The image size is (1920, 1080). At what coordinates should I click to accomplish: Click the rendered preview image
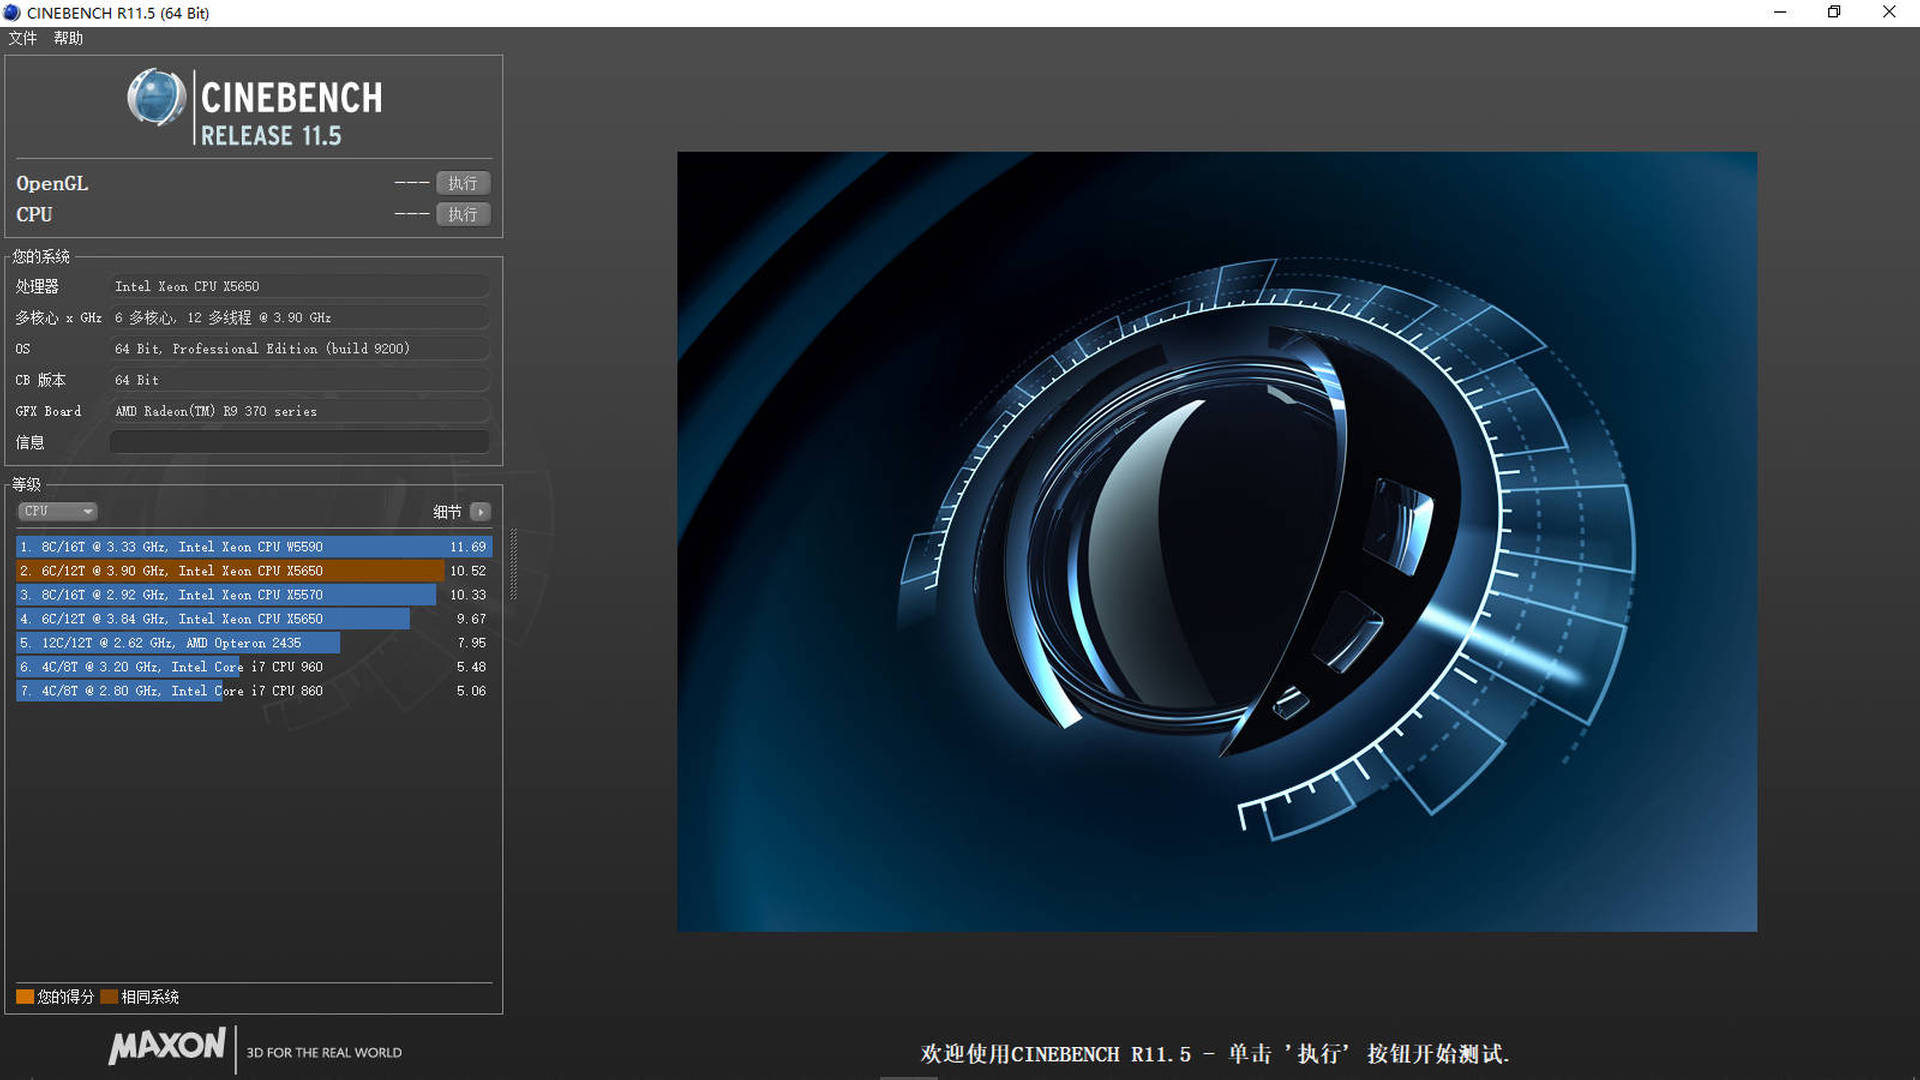point(1217,542)
